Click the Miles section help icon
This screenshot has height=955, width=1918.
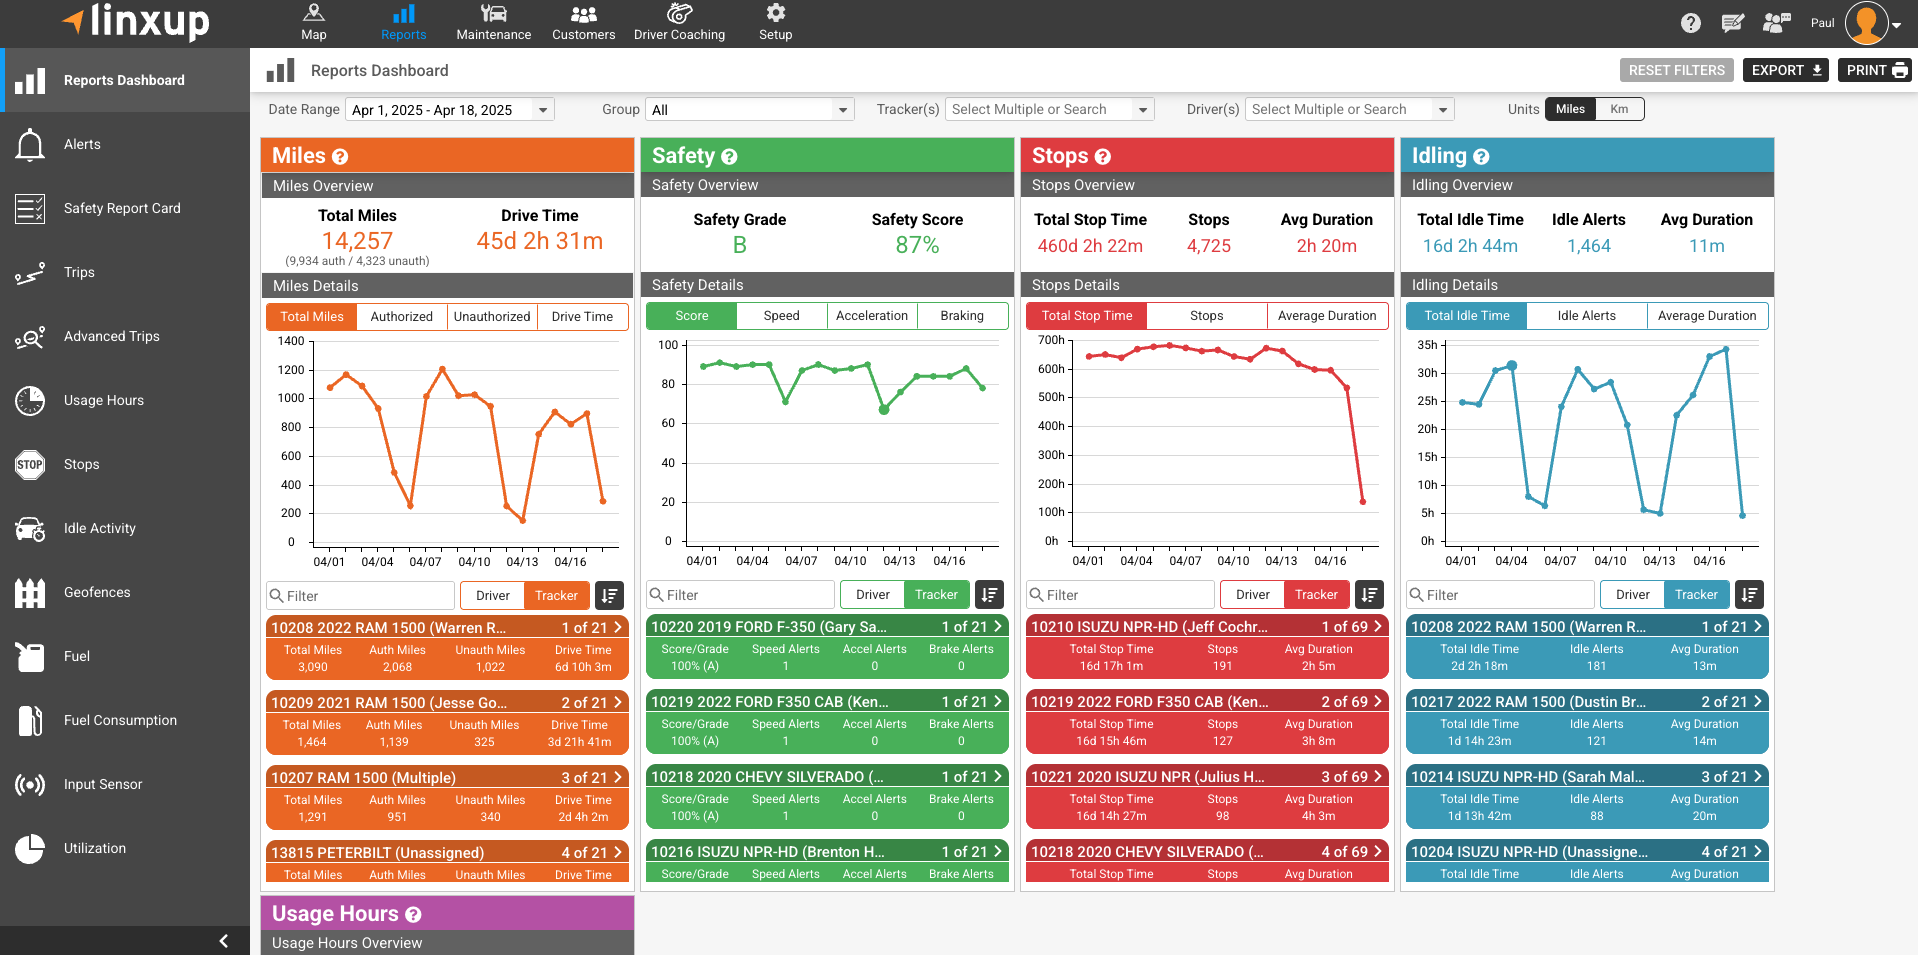(340, 157)
